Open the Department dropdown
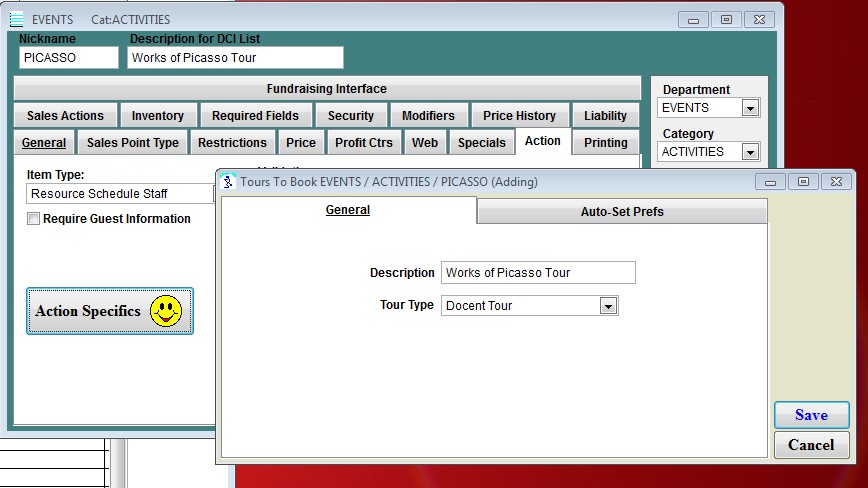The image size is (868, 488). click(x=750, y=108)
